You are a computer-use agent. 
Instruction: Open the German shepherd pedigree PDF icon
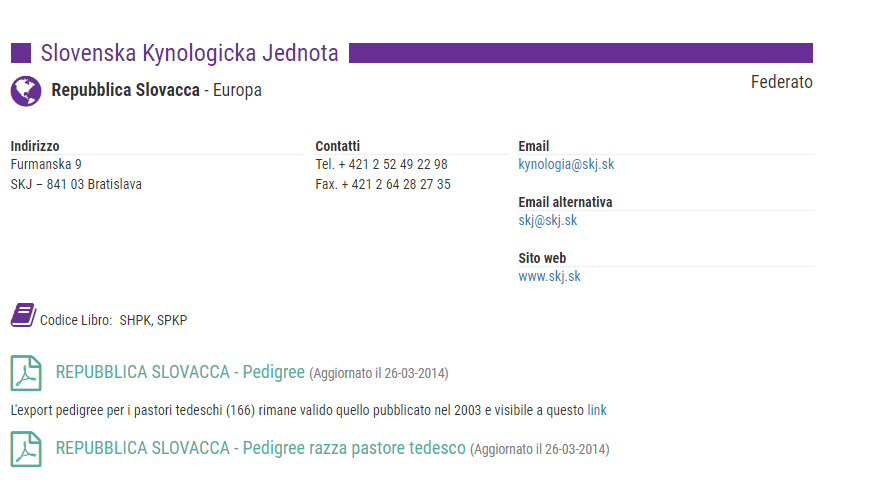click(x=26, y=449)
